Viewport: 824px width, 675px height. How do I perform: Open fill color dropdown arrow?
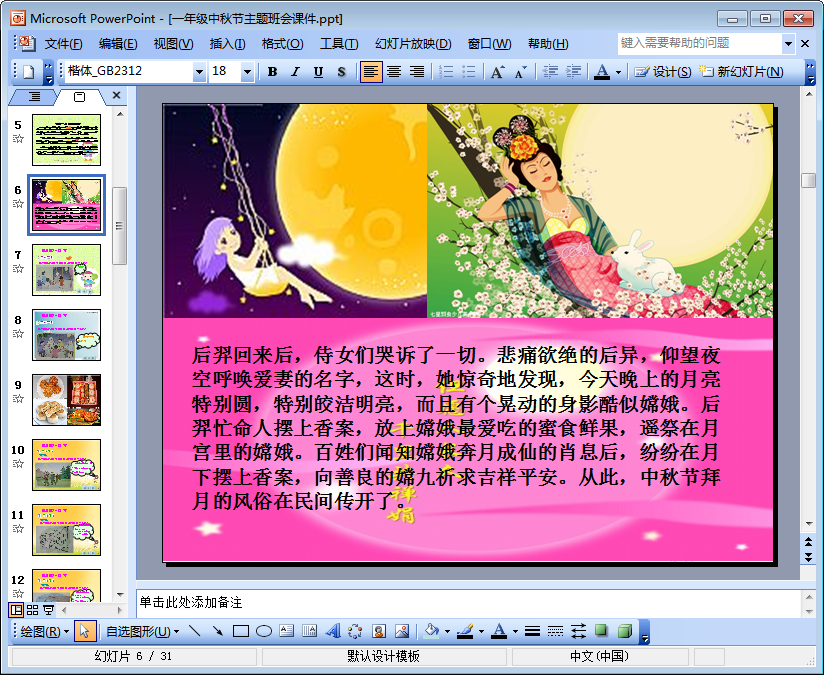(x=447, y=631)
